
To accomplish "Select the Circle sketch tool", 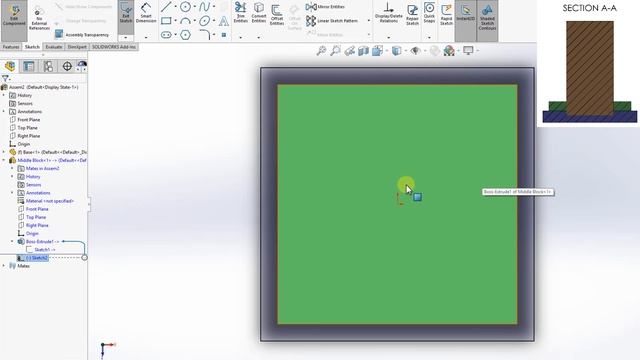I will (x=185, y=7).
